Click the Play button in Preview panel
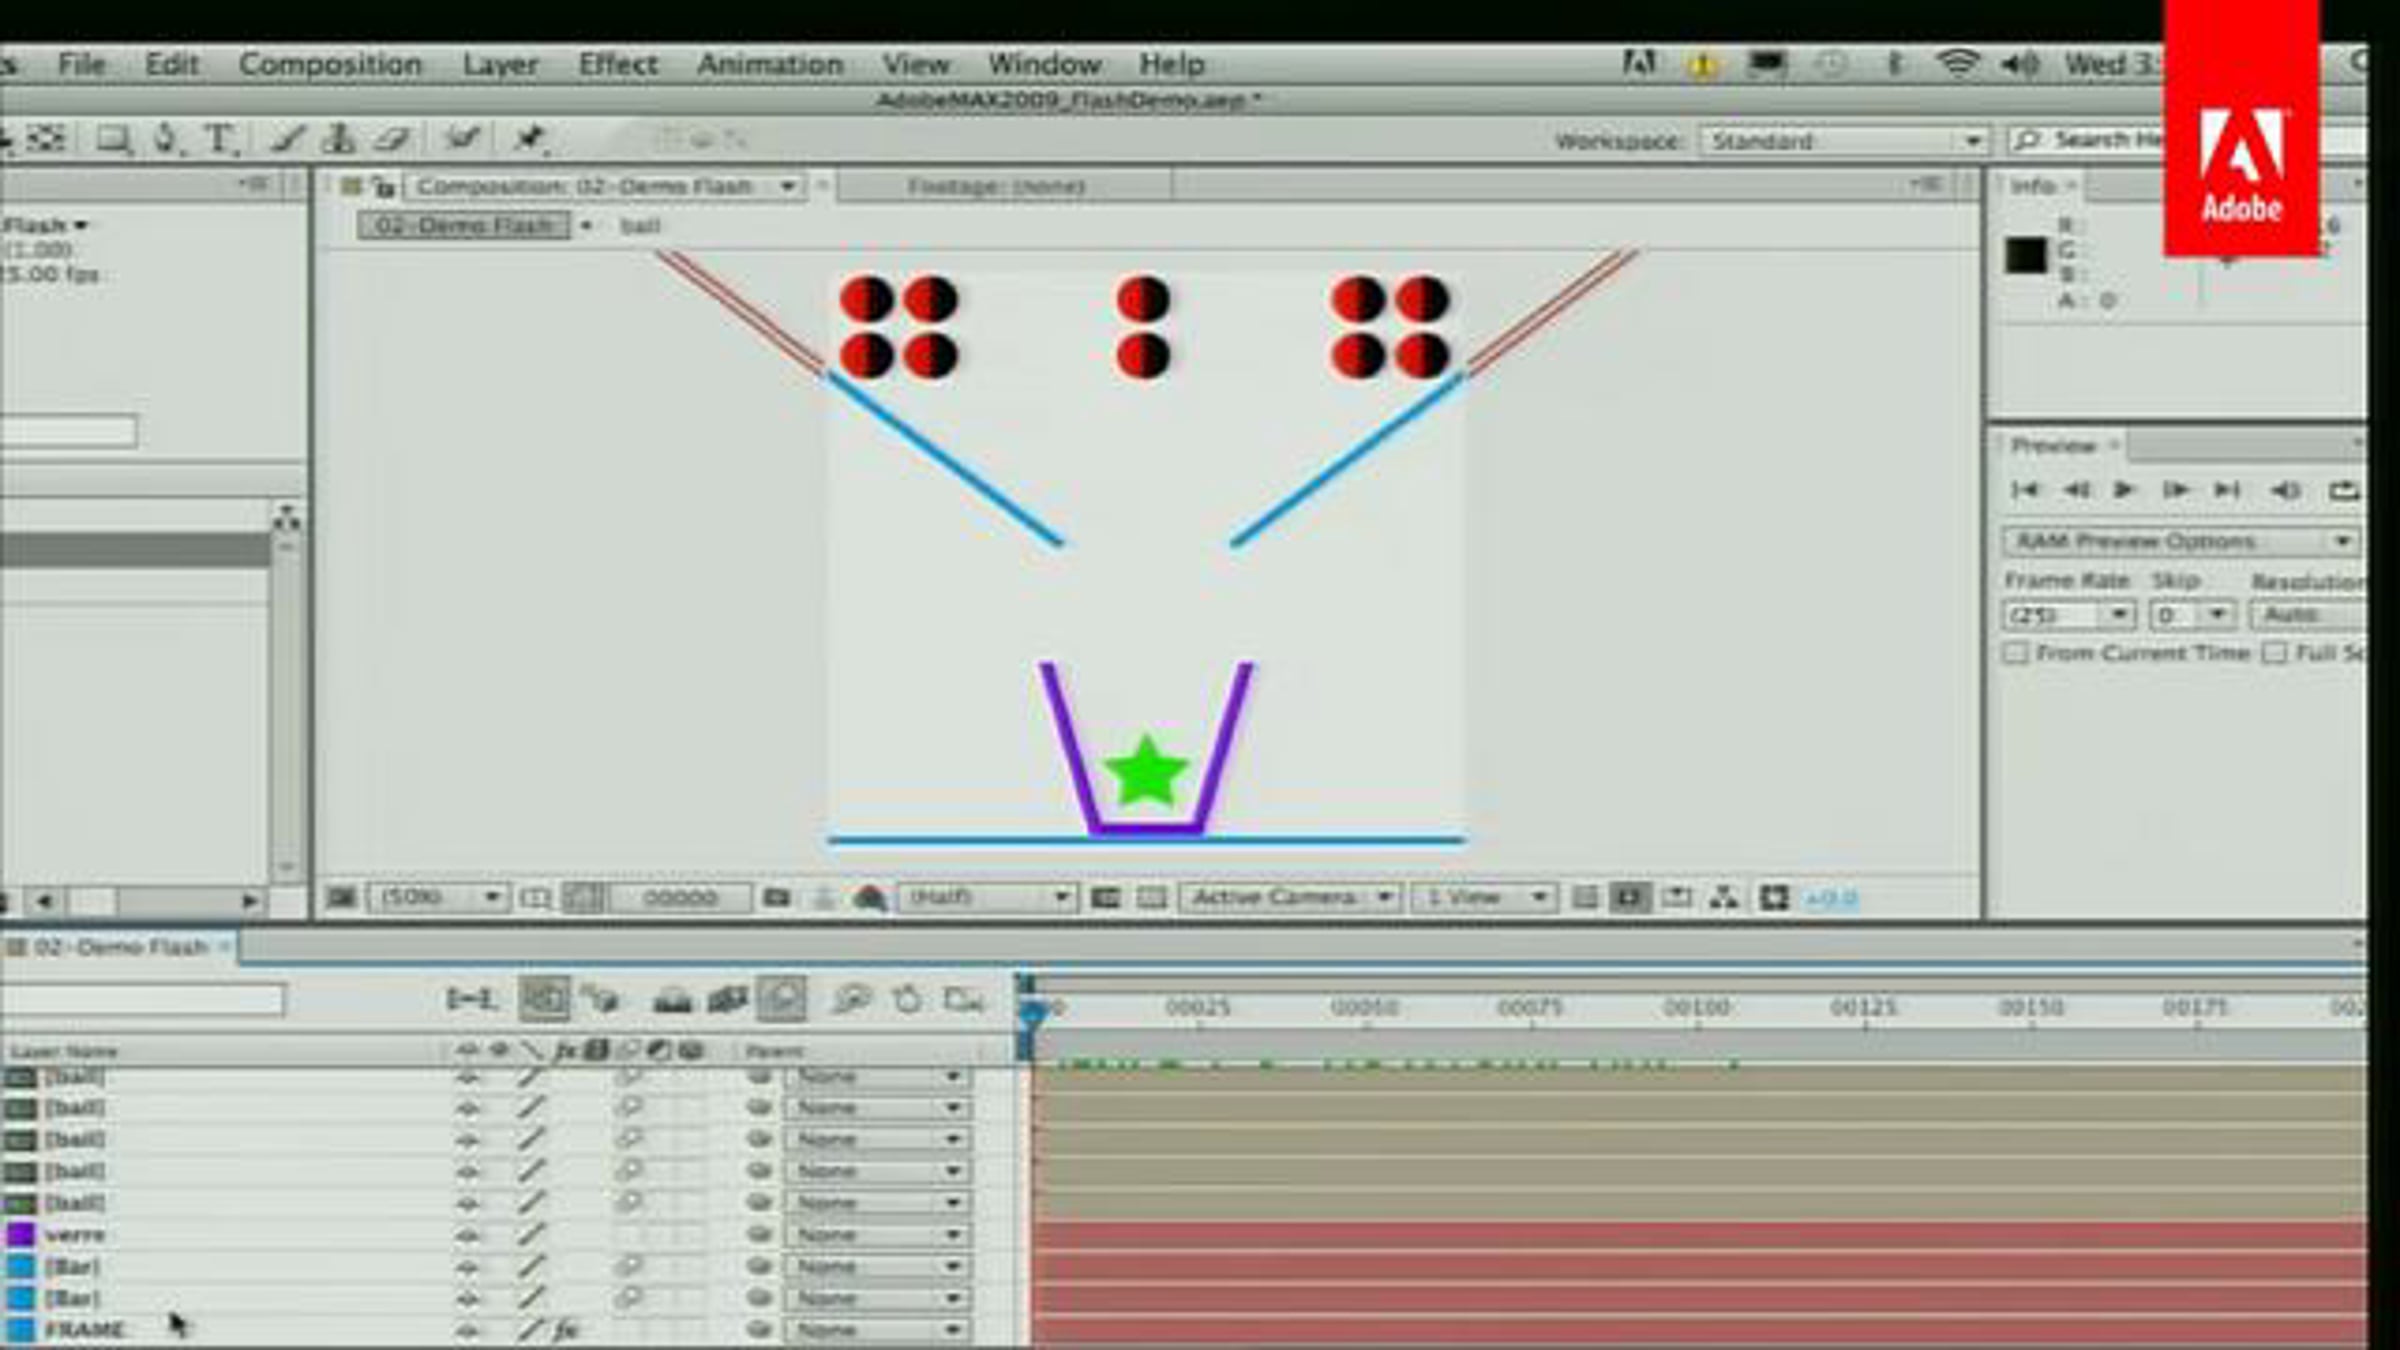Image resolution: width=2400 pixels, height=1350 pixels. 2124,490
